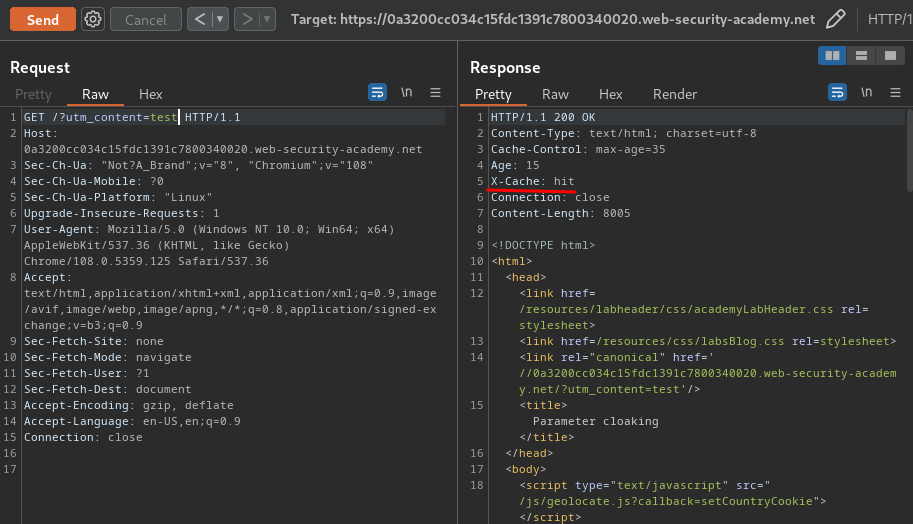
Task: Open the Response Pretty tab
Action: 493,94
